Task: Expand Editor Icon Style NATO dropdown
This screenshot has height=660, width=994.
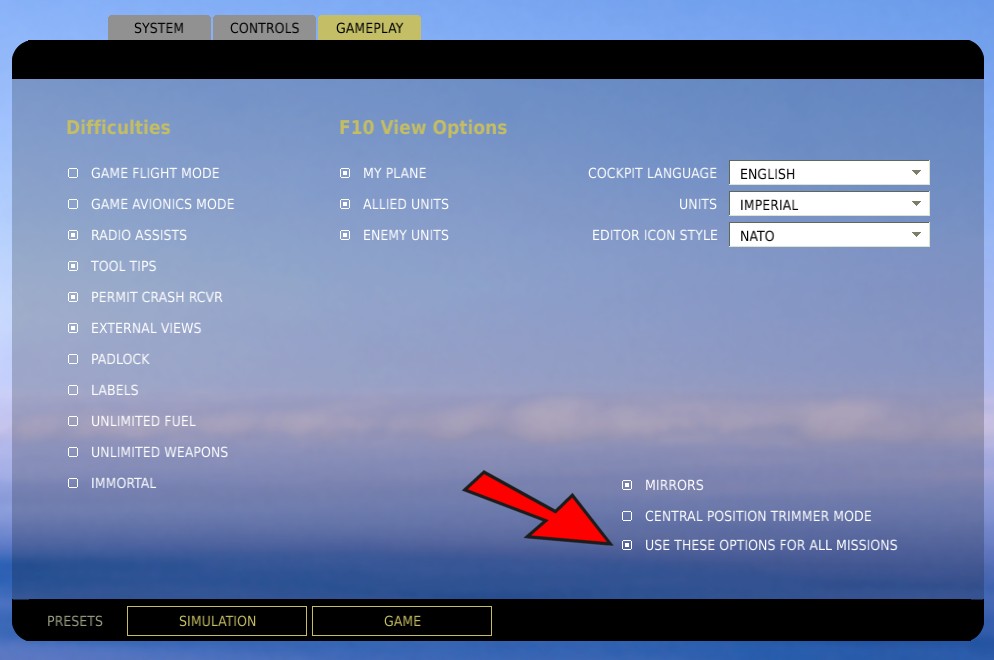Action: (x=829, y=235)
